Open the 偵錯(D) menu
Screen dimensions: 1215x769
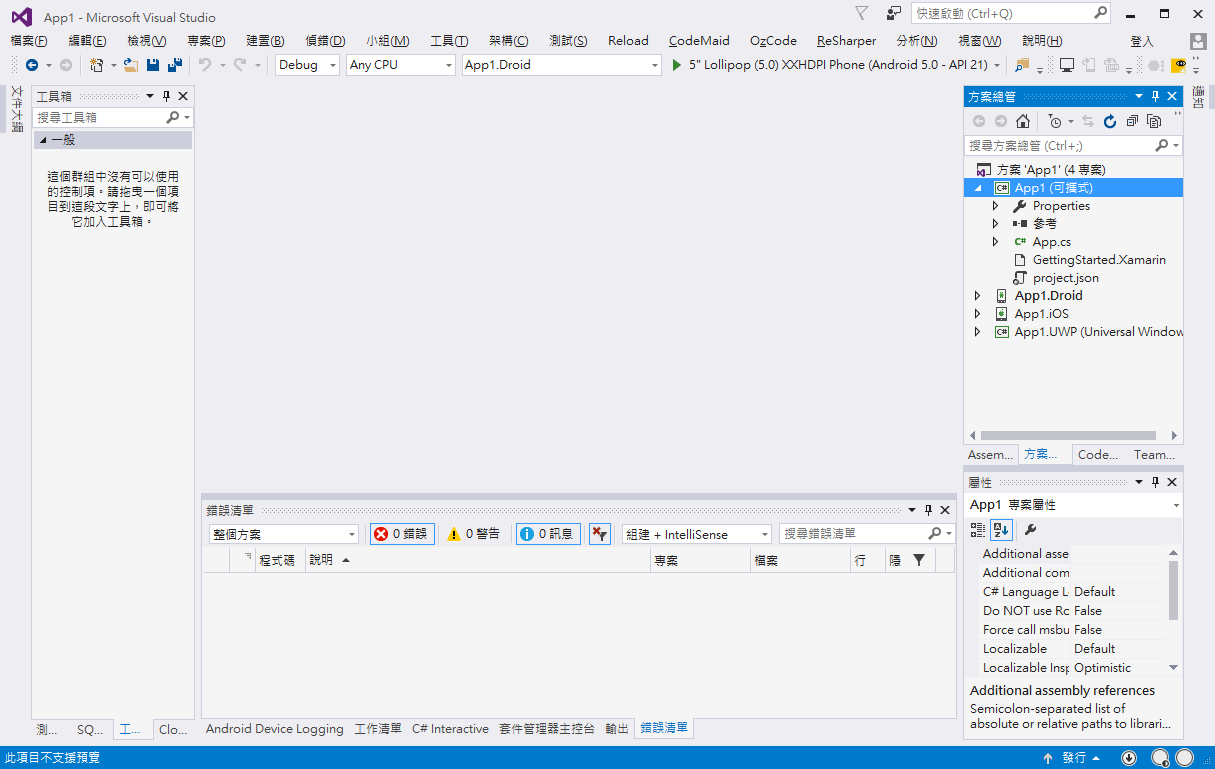[x=325, y=41]
